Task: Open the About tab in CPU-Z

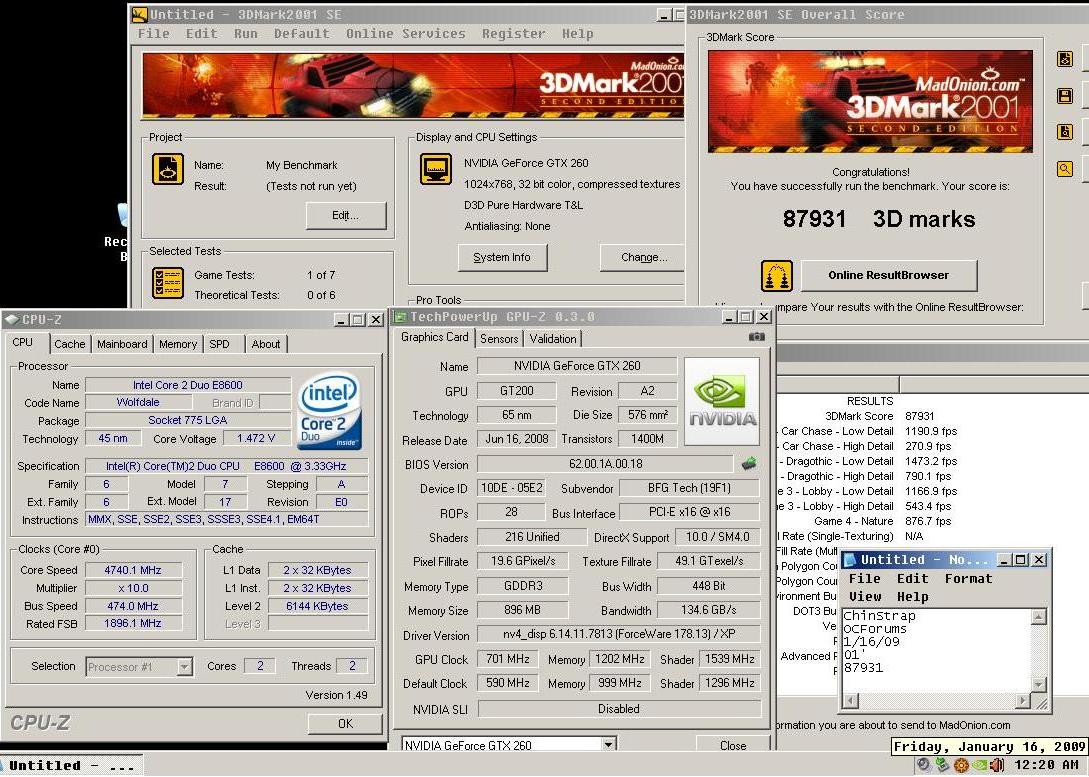Action: 266,344
